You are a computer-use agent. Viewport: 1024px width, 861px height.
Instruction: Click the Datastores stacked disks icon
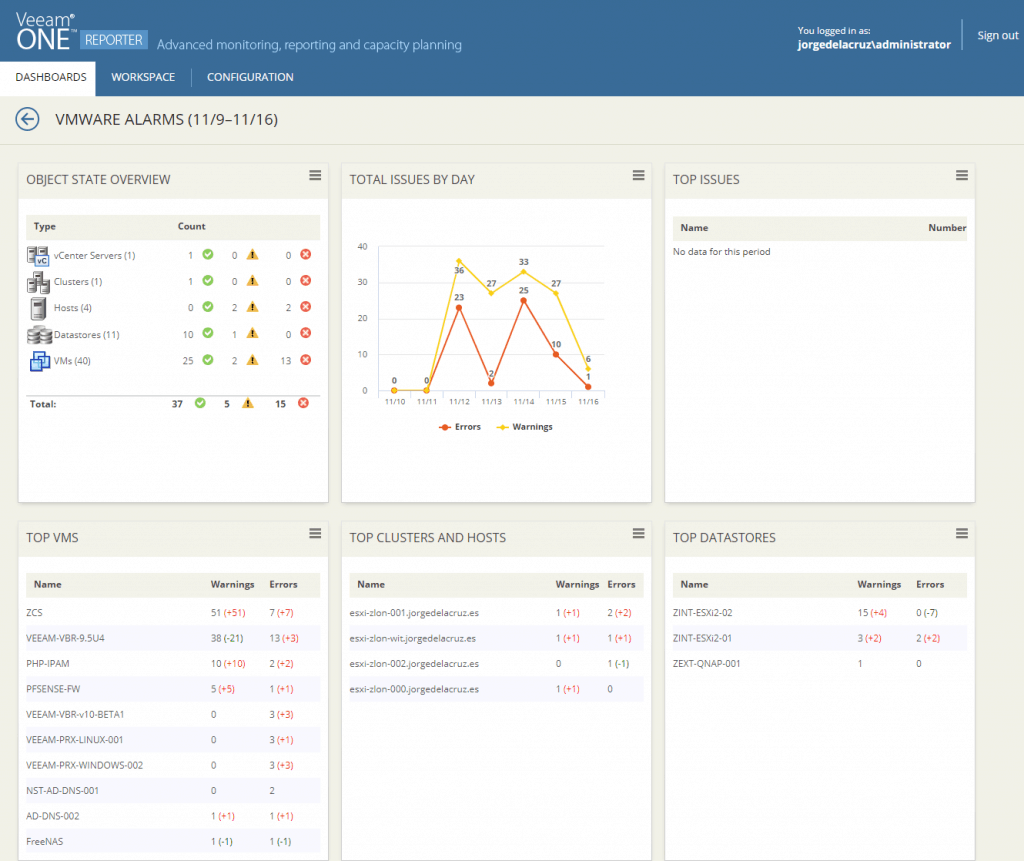click(39, 334)
